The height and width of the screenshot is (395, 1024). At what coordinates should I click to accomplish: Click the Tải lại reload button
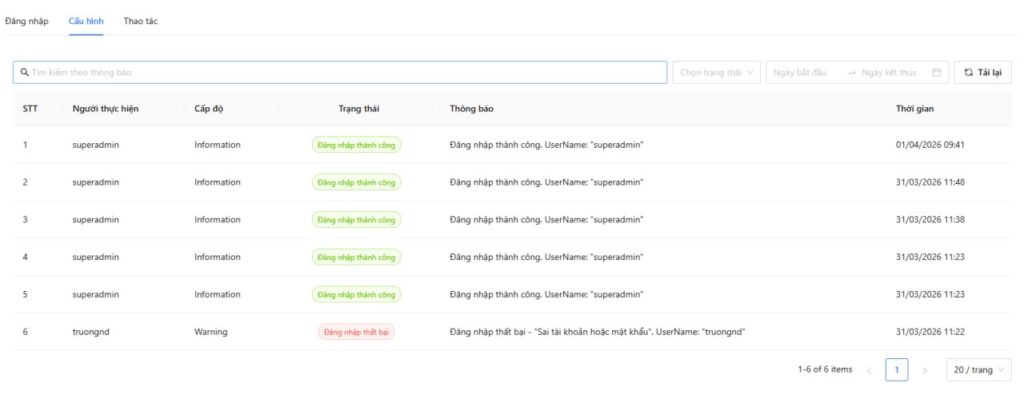click(x=983, y=72)
